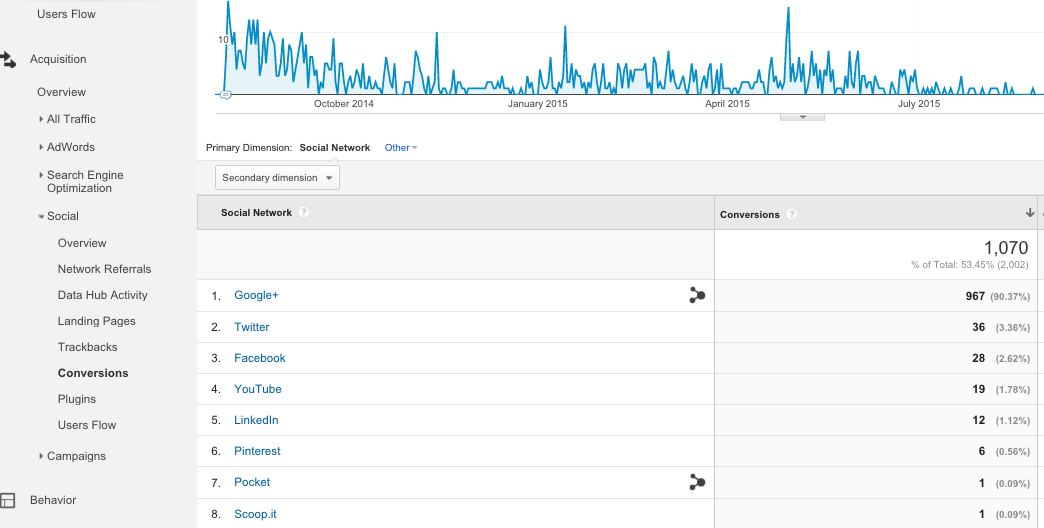1044x528 pixels.
Task: Open Pocket data hub activity icon
Action: [697, 482]
